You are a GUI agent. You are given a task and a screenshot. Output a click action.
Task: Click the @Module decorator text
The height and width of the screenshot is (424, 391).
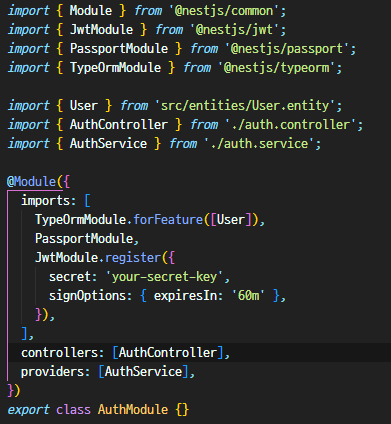click(31, 182)
